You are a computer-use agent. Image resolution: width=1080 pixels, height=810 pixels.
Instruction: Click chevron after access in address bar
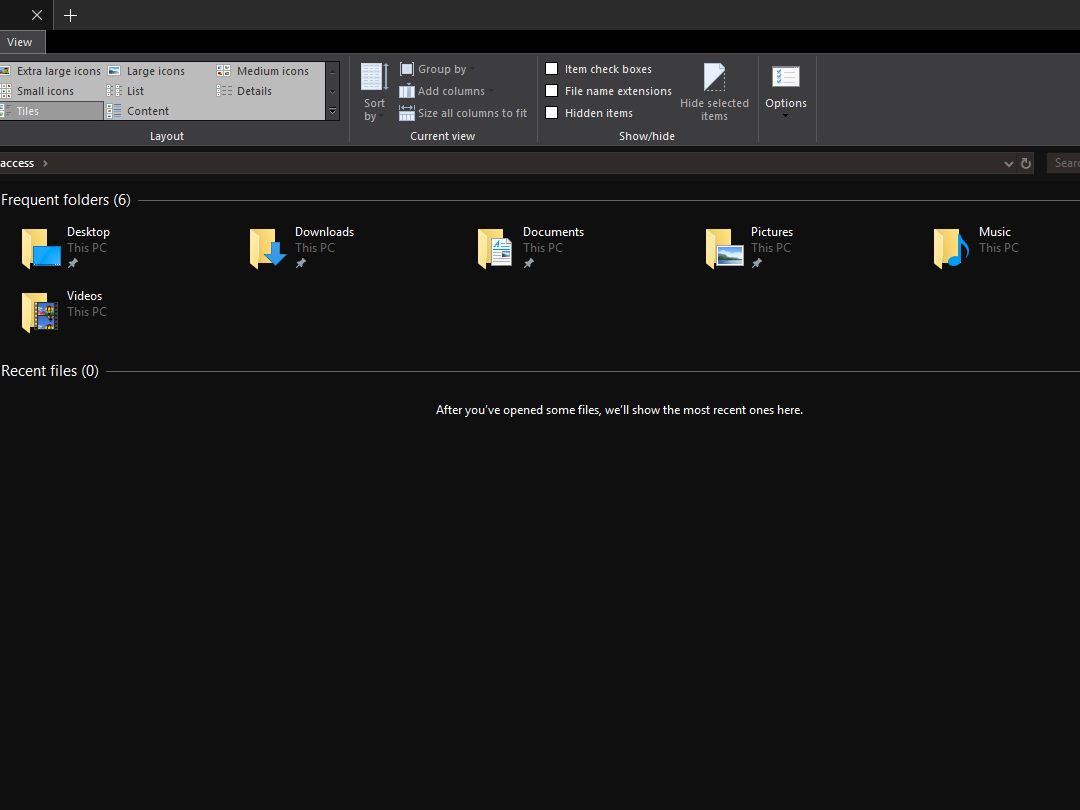point(45,163)
